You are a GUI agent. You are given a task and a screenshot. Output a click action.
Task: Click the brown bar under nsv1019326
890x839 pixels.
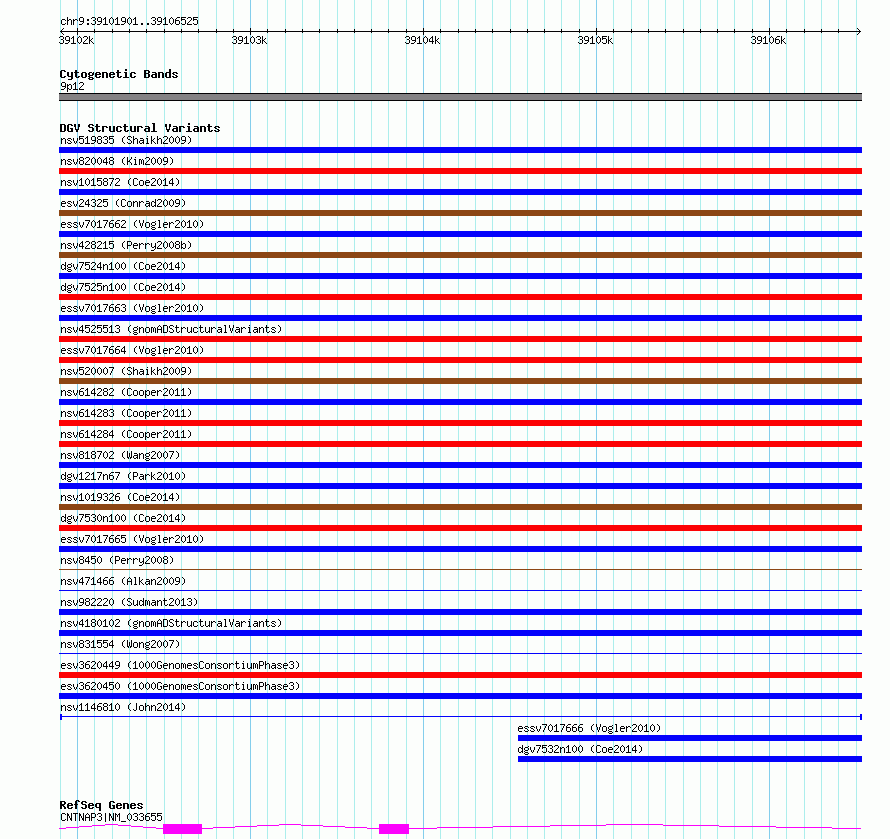coord(460,507)
